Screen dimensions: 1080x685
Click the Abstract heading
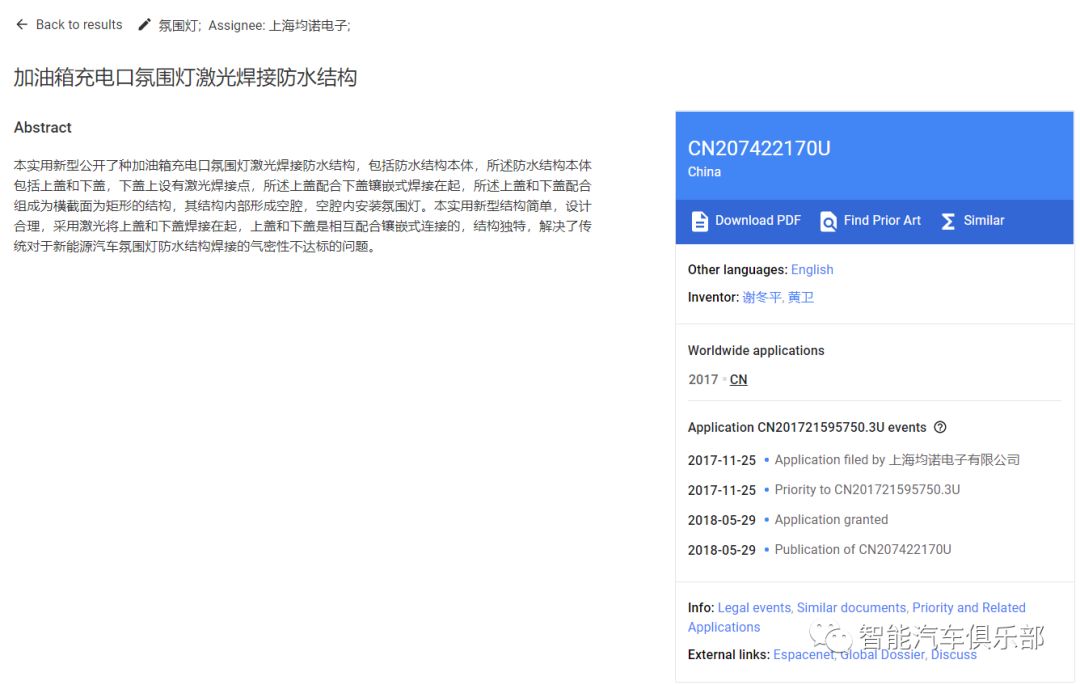tap(43, 127)
